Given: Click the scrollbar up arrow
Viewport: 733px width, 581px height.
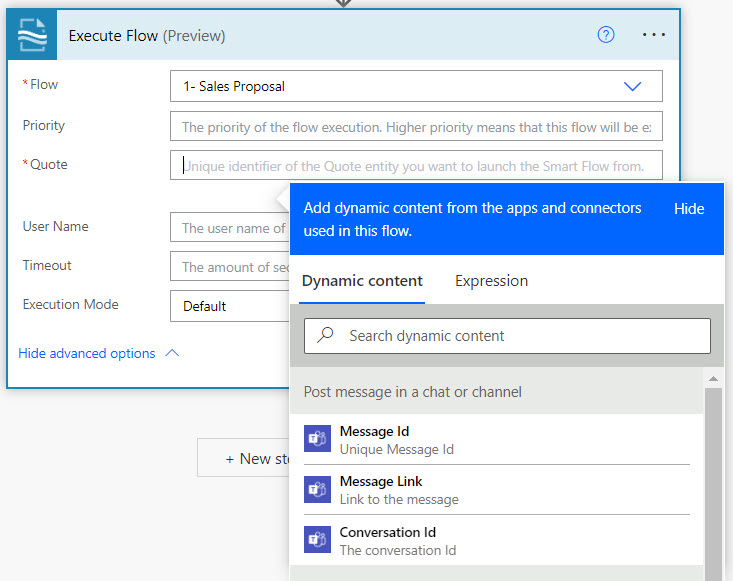Looking at the screenshot, I should coord(713,379).
